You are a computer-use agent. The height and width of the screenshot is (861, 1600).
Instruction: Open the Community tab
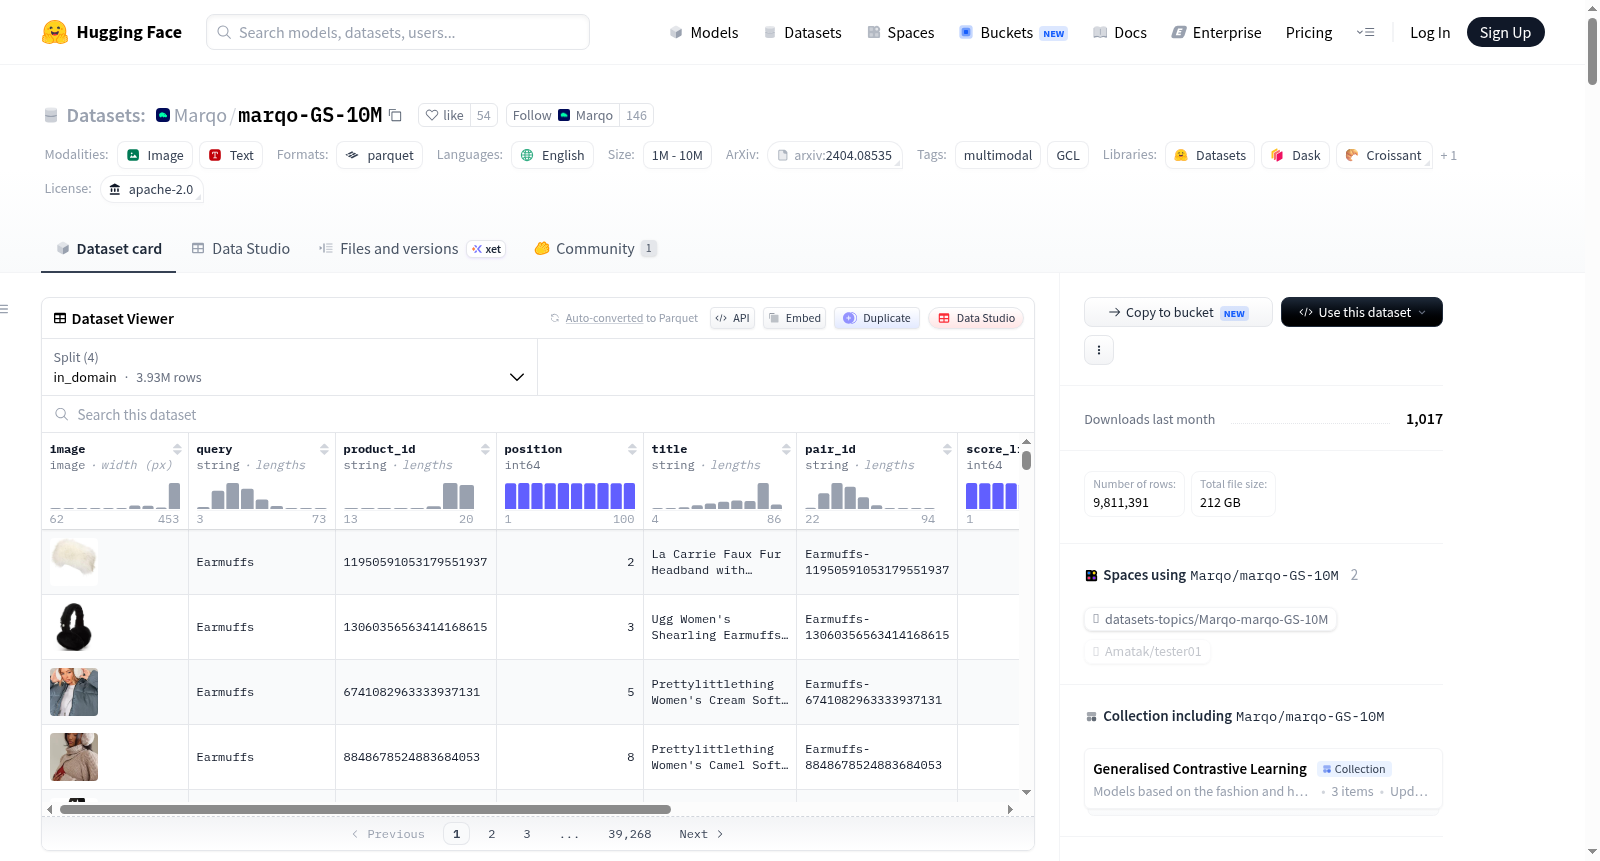595,249
